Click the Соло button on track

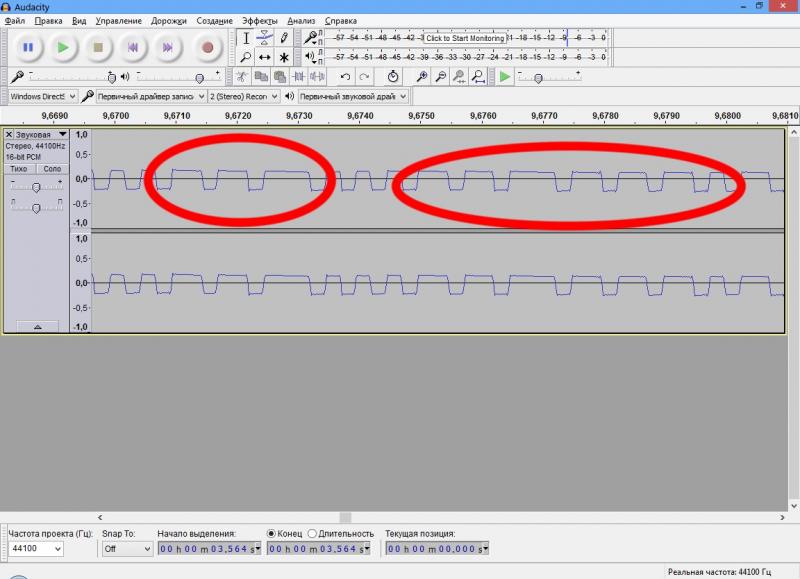(x=51, y=169)
